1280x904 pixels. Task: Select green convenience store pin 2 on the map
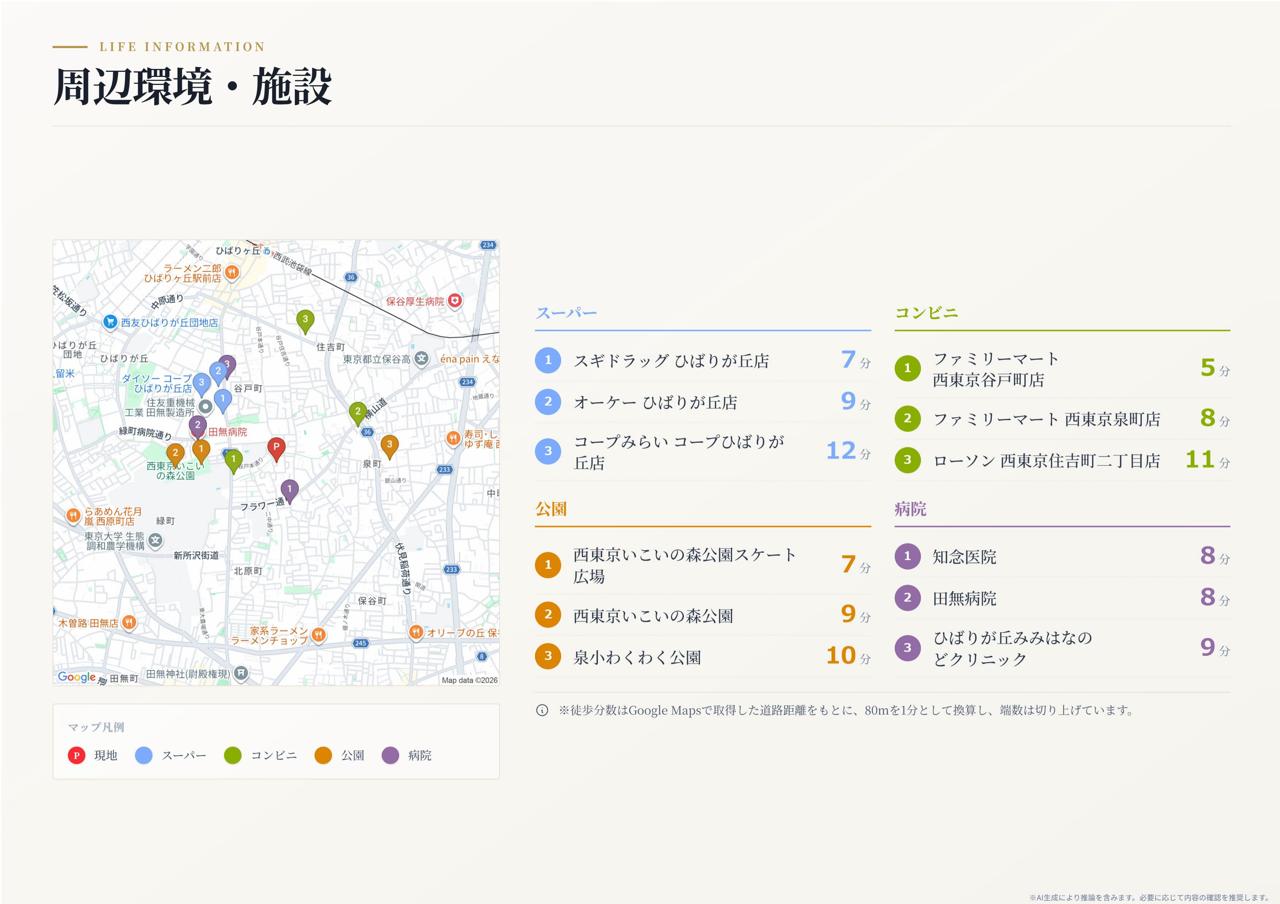coord(358,412)
